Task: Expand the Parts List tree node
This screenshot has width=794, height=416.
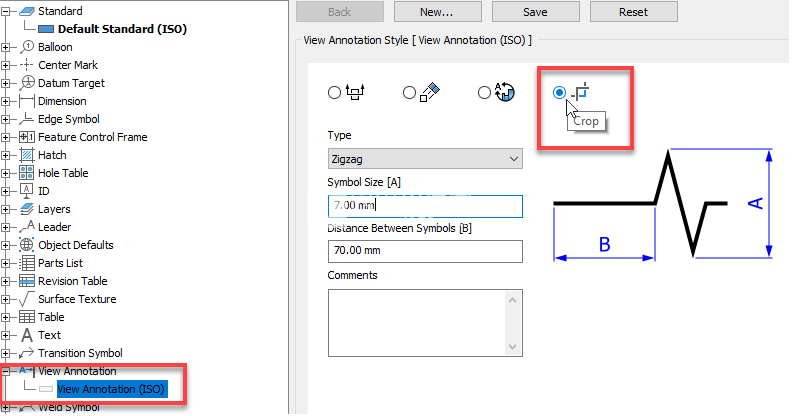Action: (6, 264)
